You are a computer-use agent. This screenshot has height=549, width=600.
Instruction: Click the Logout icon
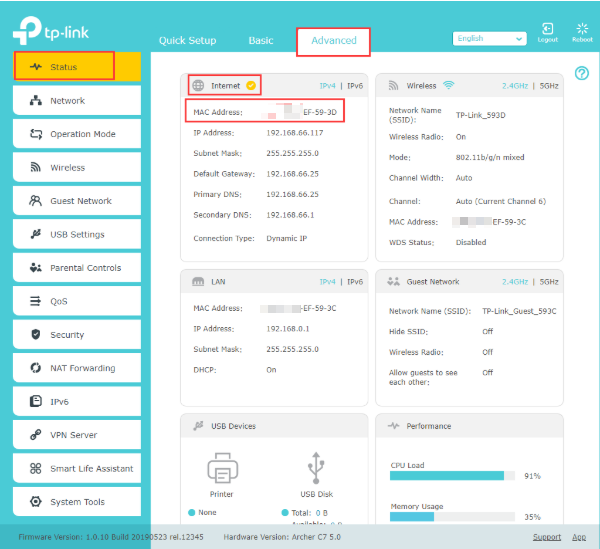[548, 29]
